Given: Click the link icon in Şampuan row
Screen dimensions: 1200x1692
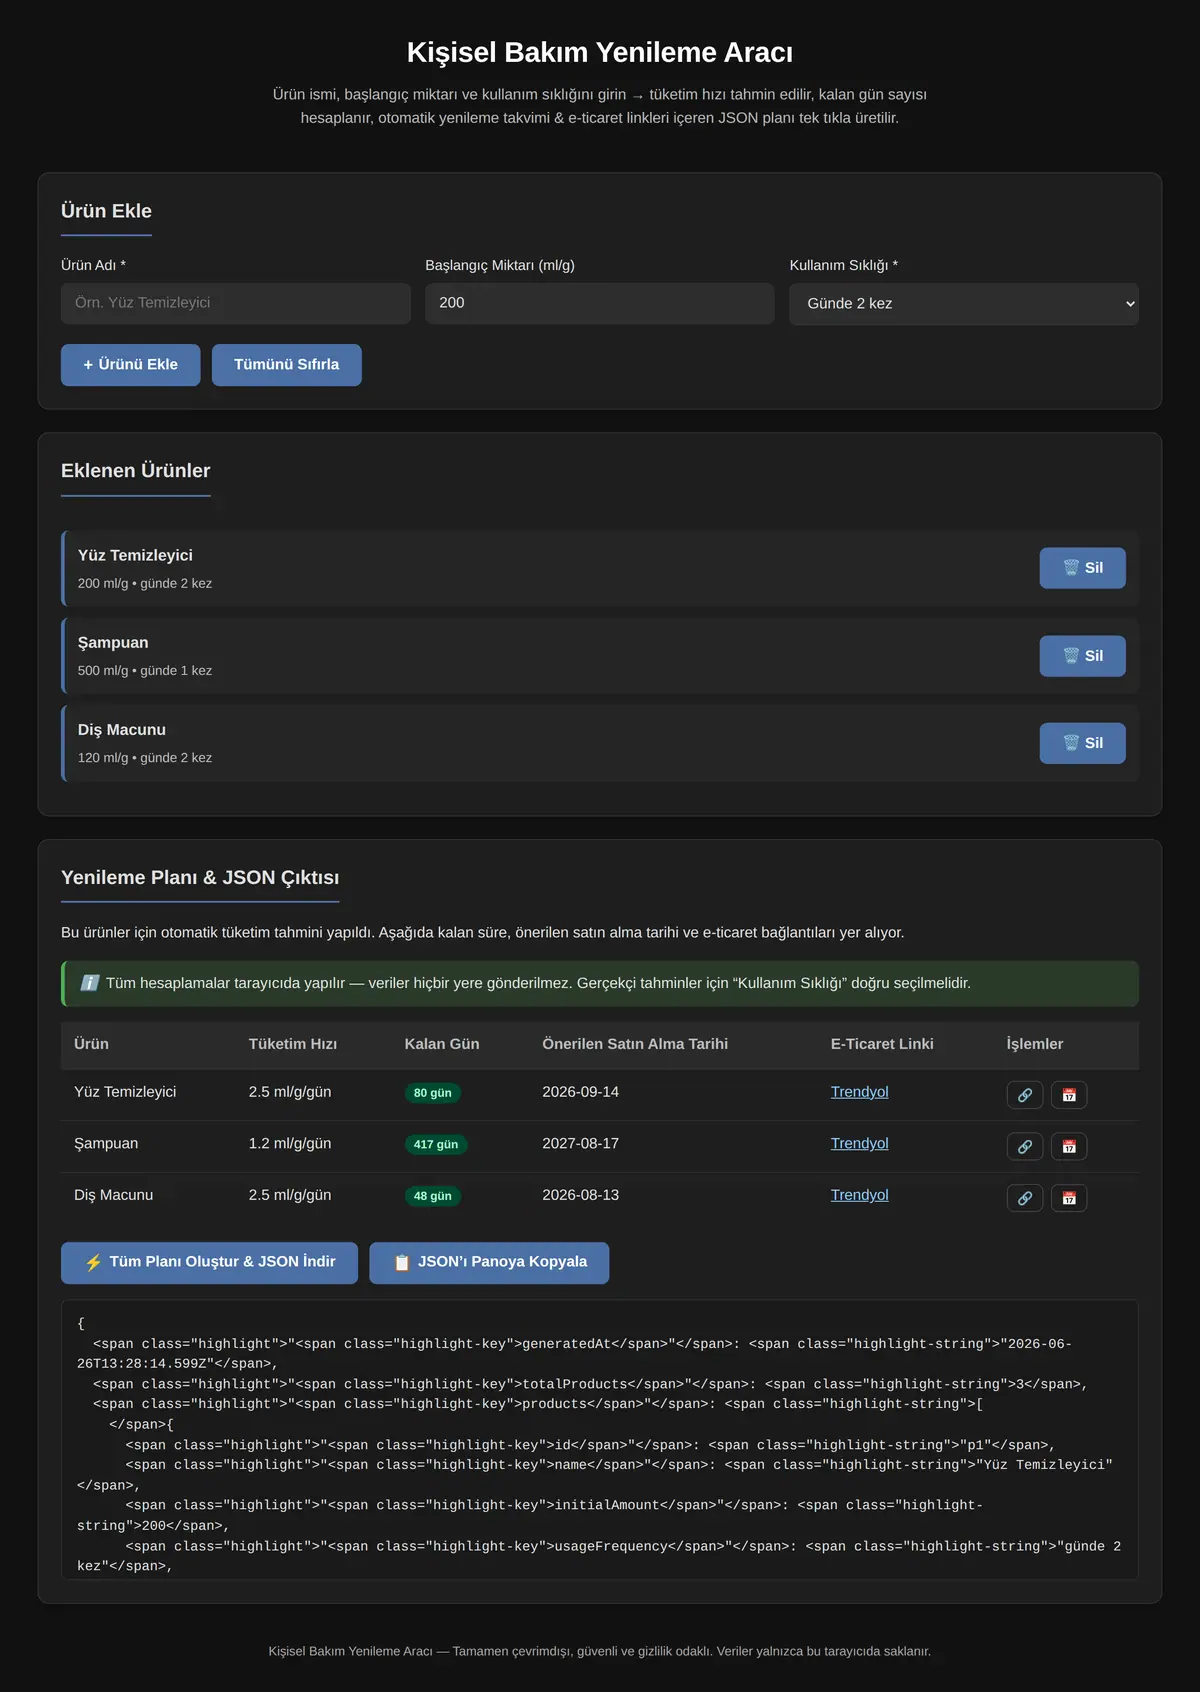Looking at the screenshot, I should [x=1025, y=1146].
